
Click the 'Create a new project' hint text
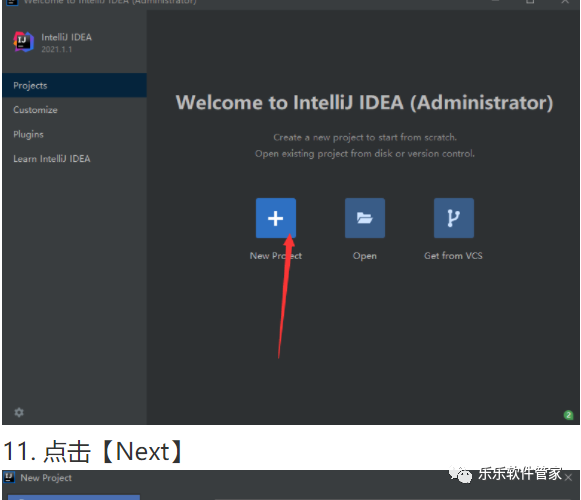(365, 138)
